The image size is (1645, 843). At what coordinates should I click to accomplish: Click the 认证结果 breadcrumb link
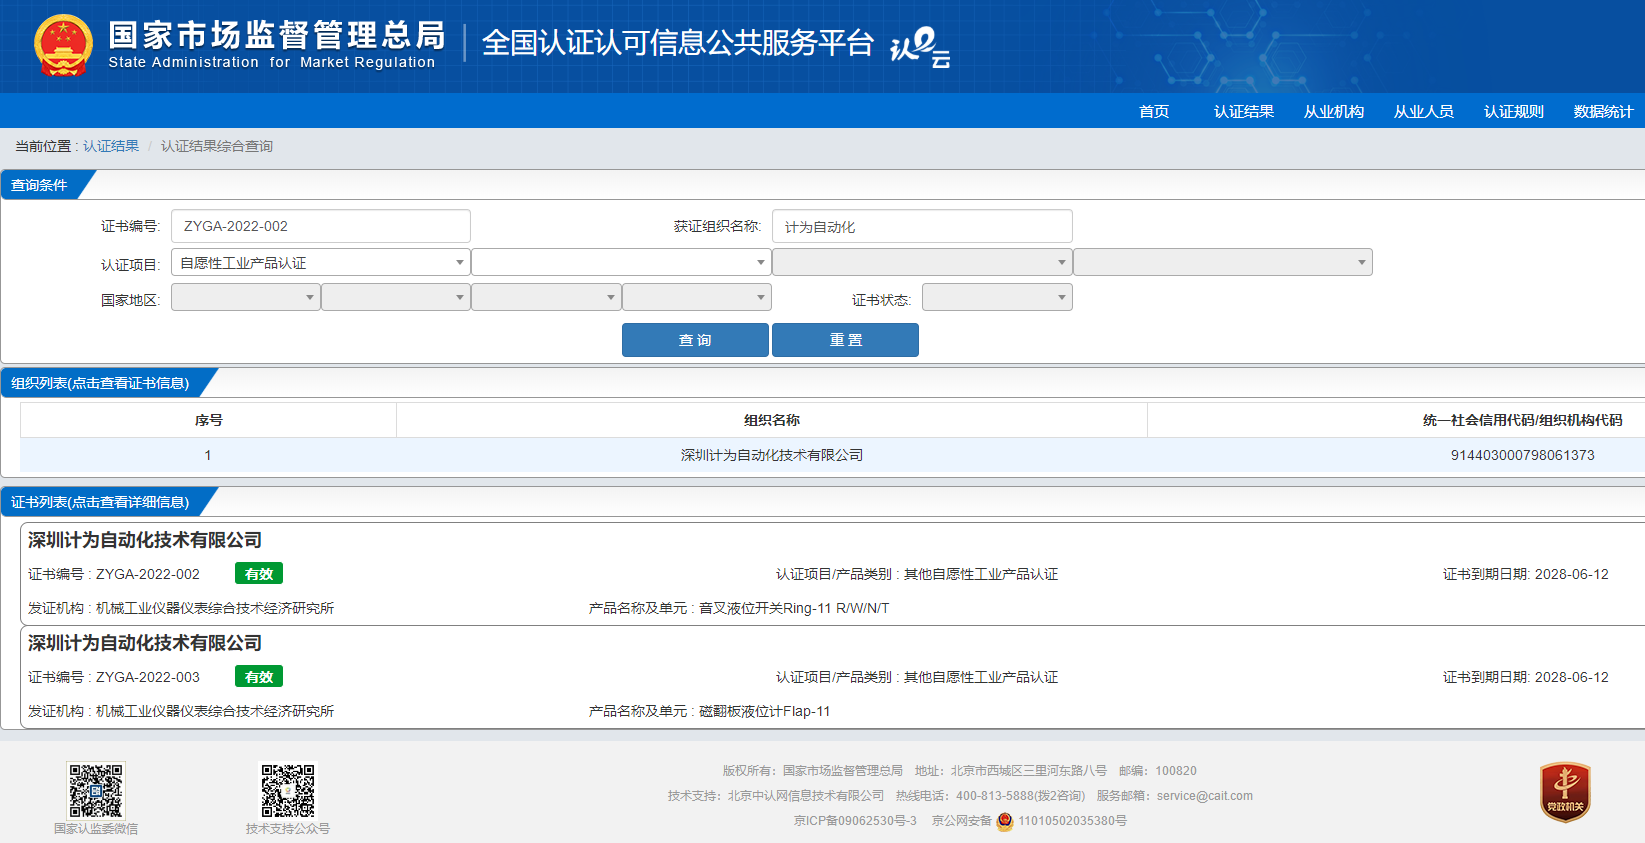(x=111, y=146)
